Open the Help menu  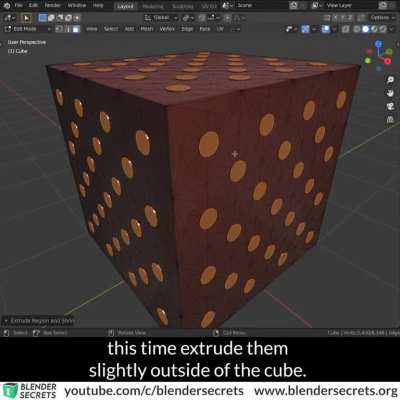click(x=98, y=5)
